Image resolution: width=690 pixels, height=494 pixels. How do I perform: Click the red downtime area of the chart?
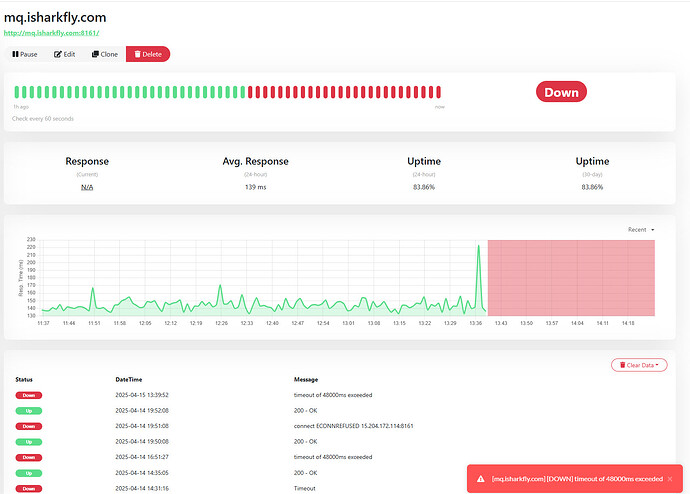click(571, 278)
